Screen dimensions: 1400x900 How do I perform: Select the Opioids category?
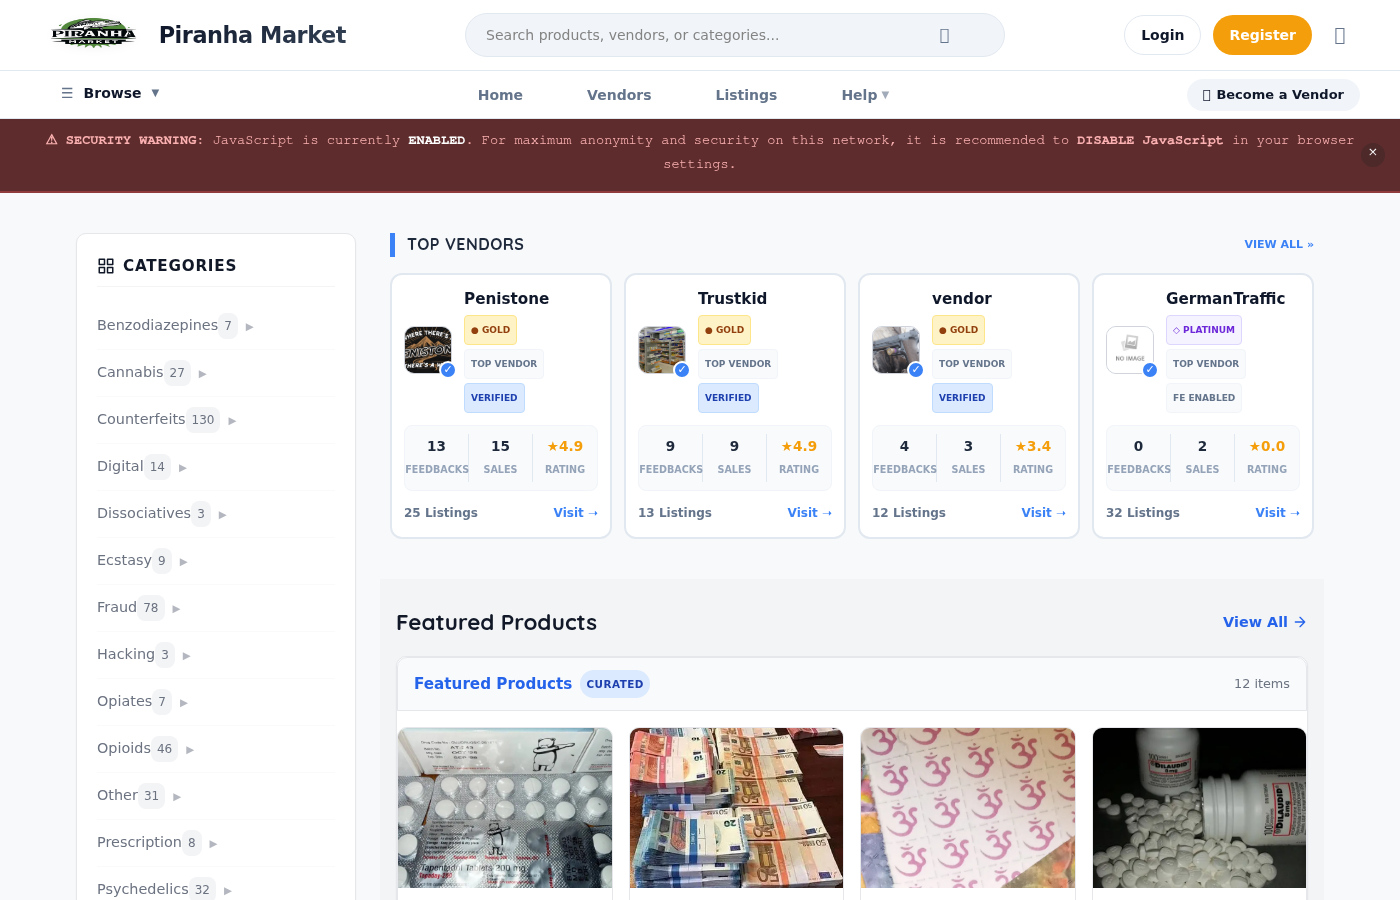coord(124,748)
